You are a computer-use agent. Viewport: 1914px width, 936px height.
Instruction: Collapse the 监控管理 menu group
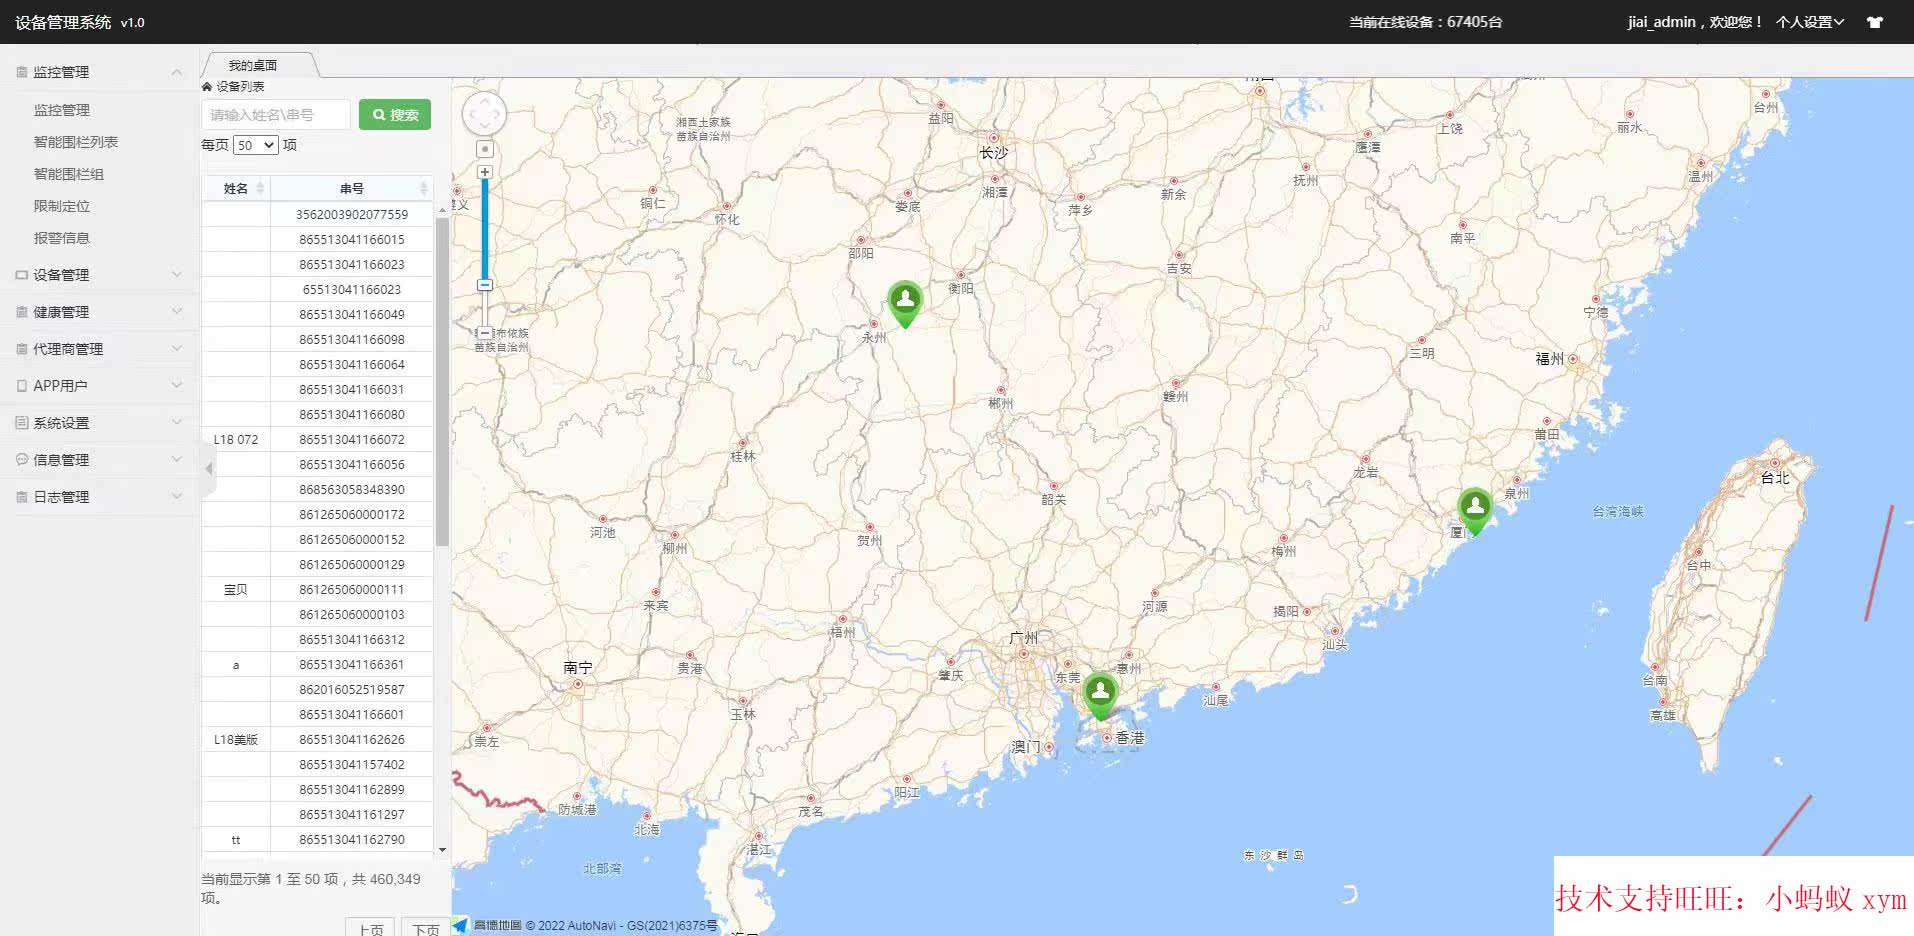[x=177, y=72]
